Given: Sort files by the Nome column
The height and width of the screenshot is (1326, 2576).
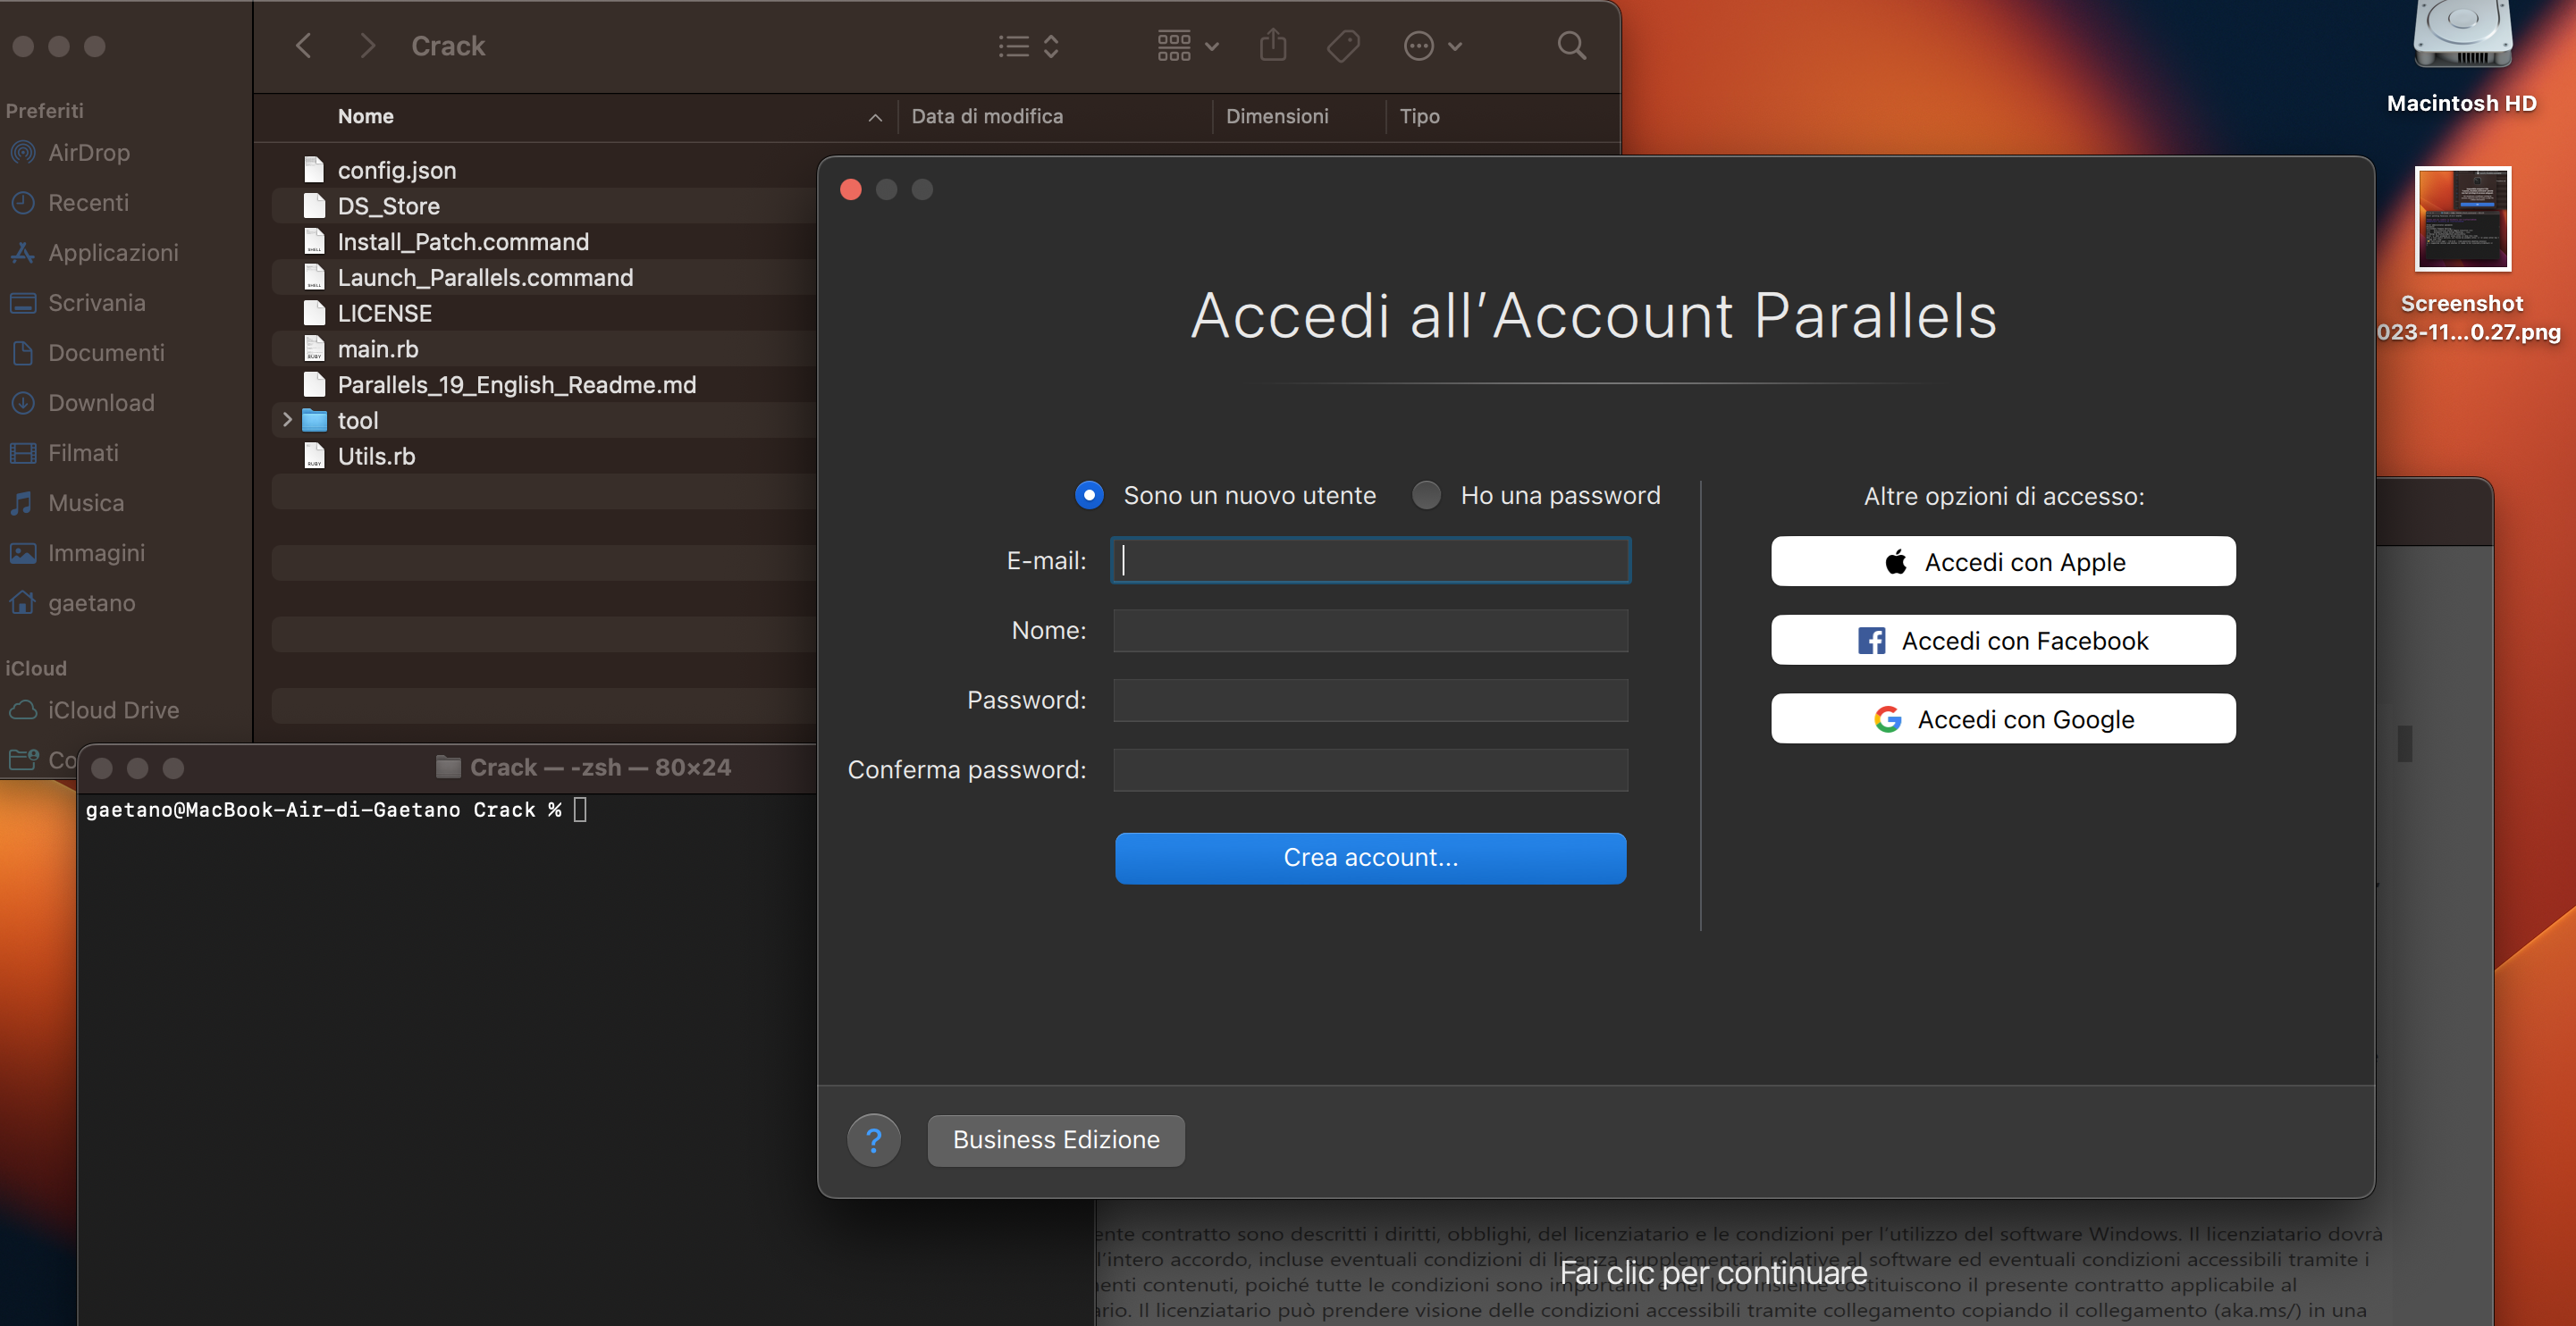Looking at the screenshot, I should click(x=366, y=116).
